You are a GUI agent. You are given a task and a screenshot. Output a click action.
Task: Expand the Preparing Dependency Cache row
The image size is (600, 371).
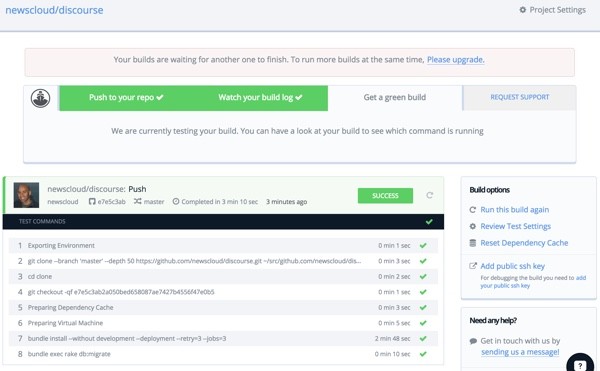coord(223,308)
